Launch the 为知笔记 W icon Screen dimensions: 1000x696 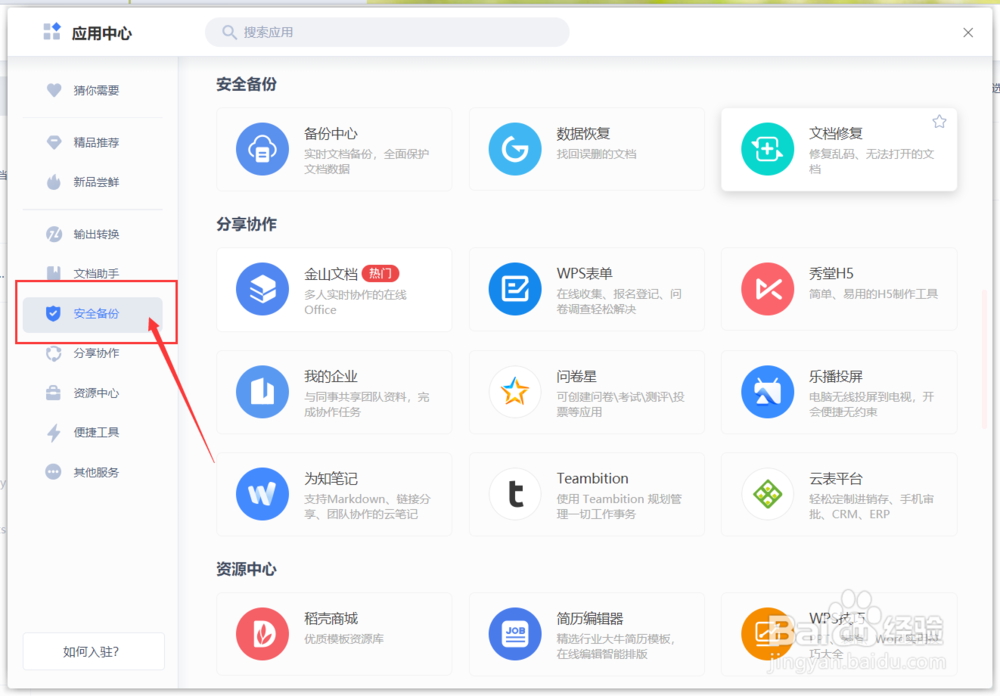(x=262, y=494)
